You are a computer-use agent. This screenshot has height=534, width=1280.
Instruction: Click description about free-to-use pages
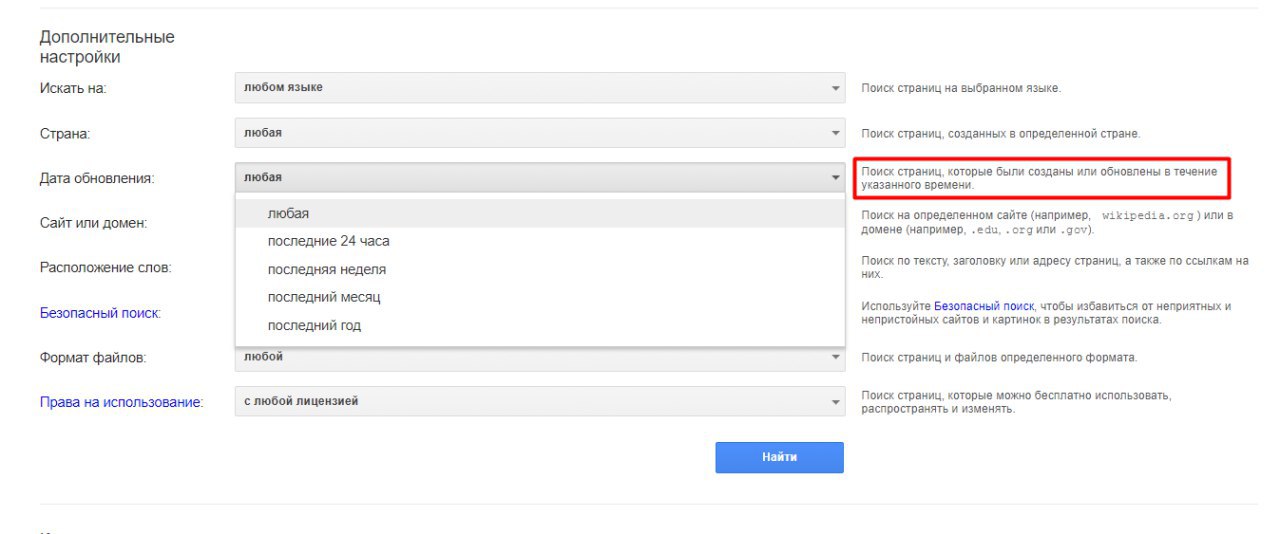1016,402
